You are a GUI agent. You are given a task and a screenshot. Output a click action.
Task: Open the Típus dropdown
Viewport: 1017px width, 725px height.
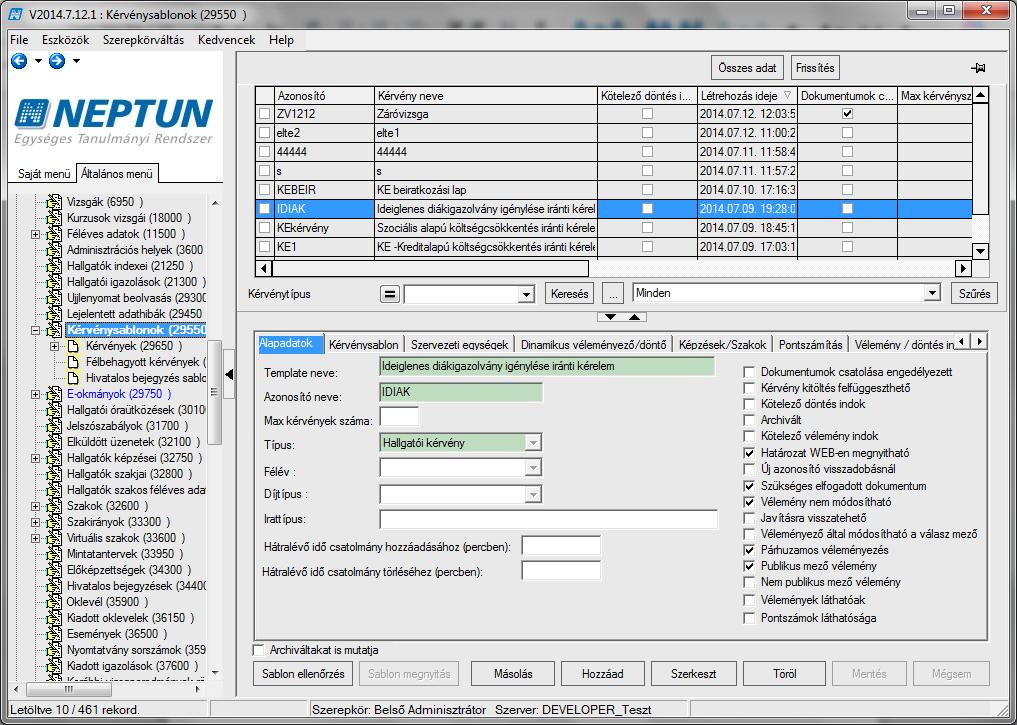[x=532, y=443]
